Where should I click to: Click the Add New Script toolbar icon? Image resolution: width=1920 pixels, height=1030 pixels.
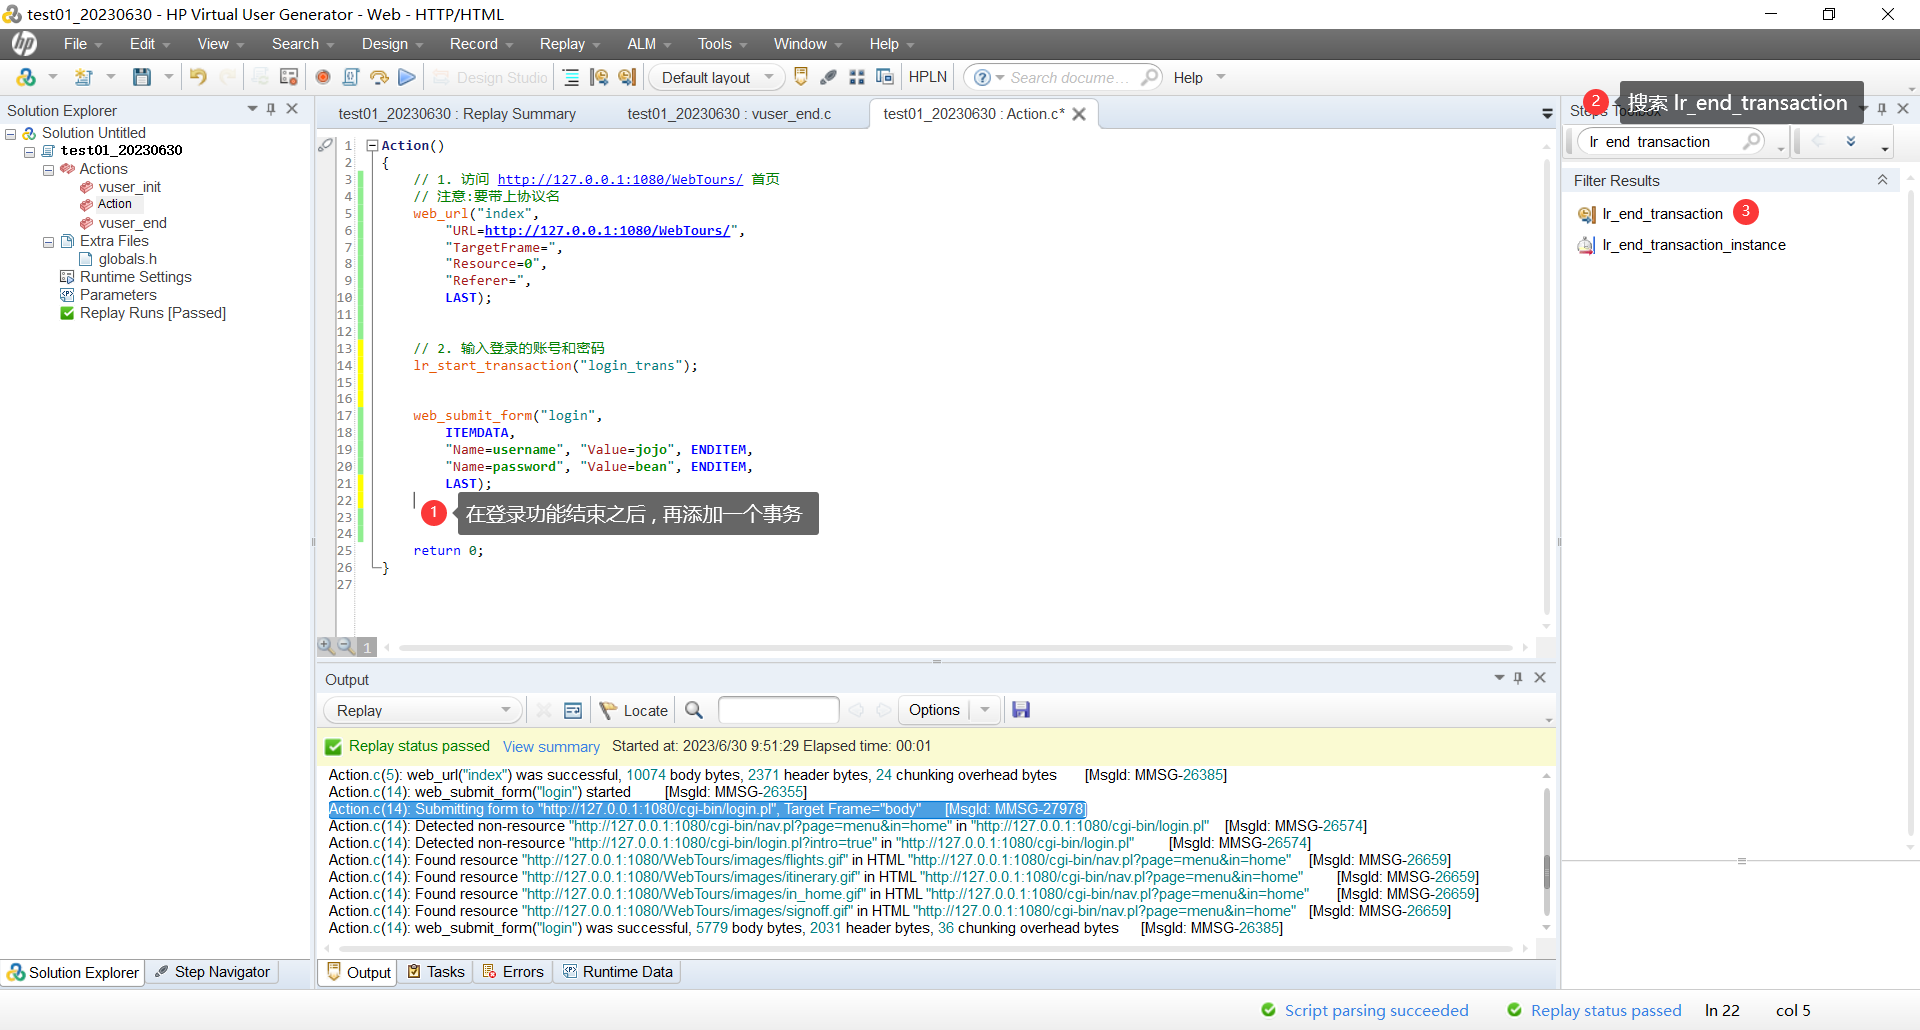tap(84, 77)
